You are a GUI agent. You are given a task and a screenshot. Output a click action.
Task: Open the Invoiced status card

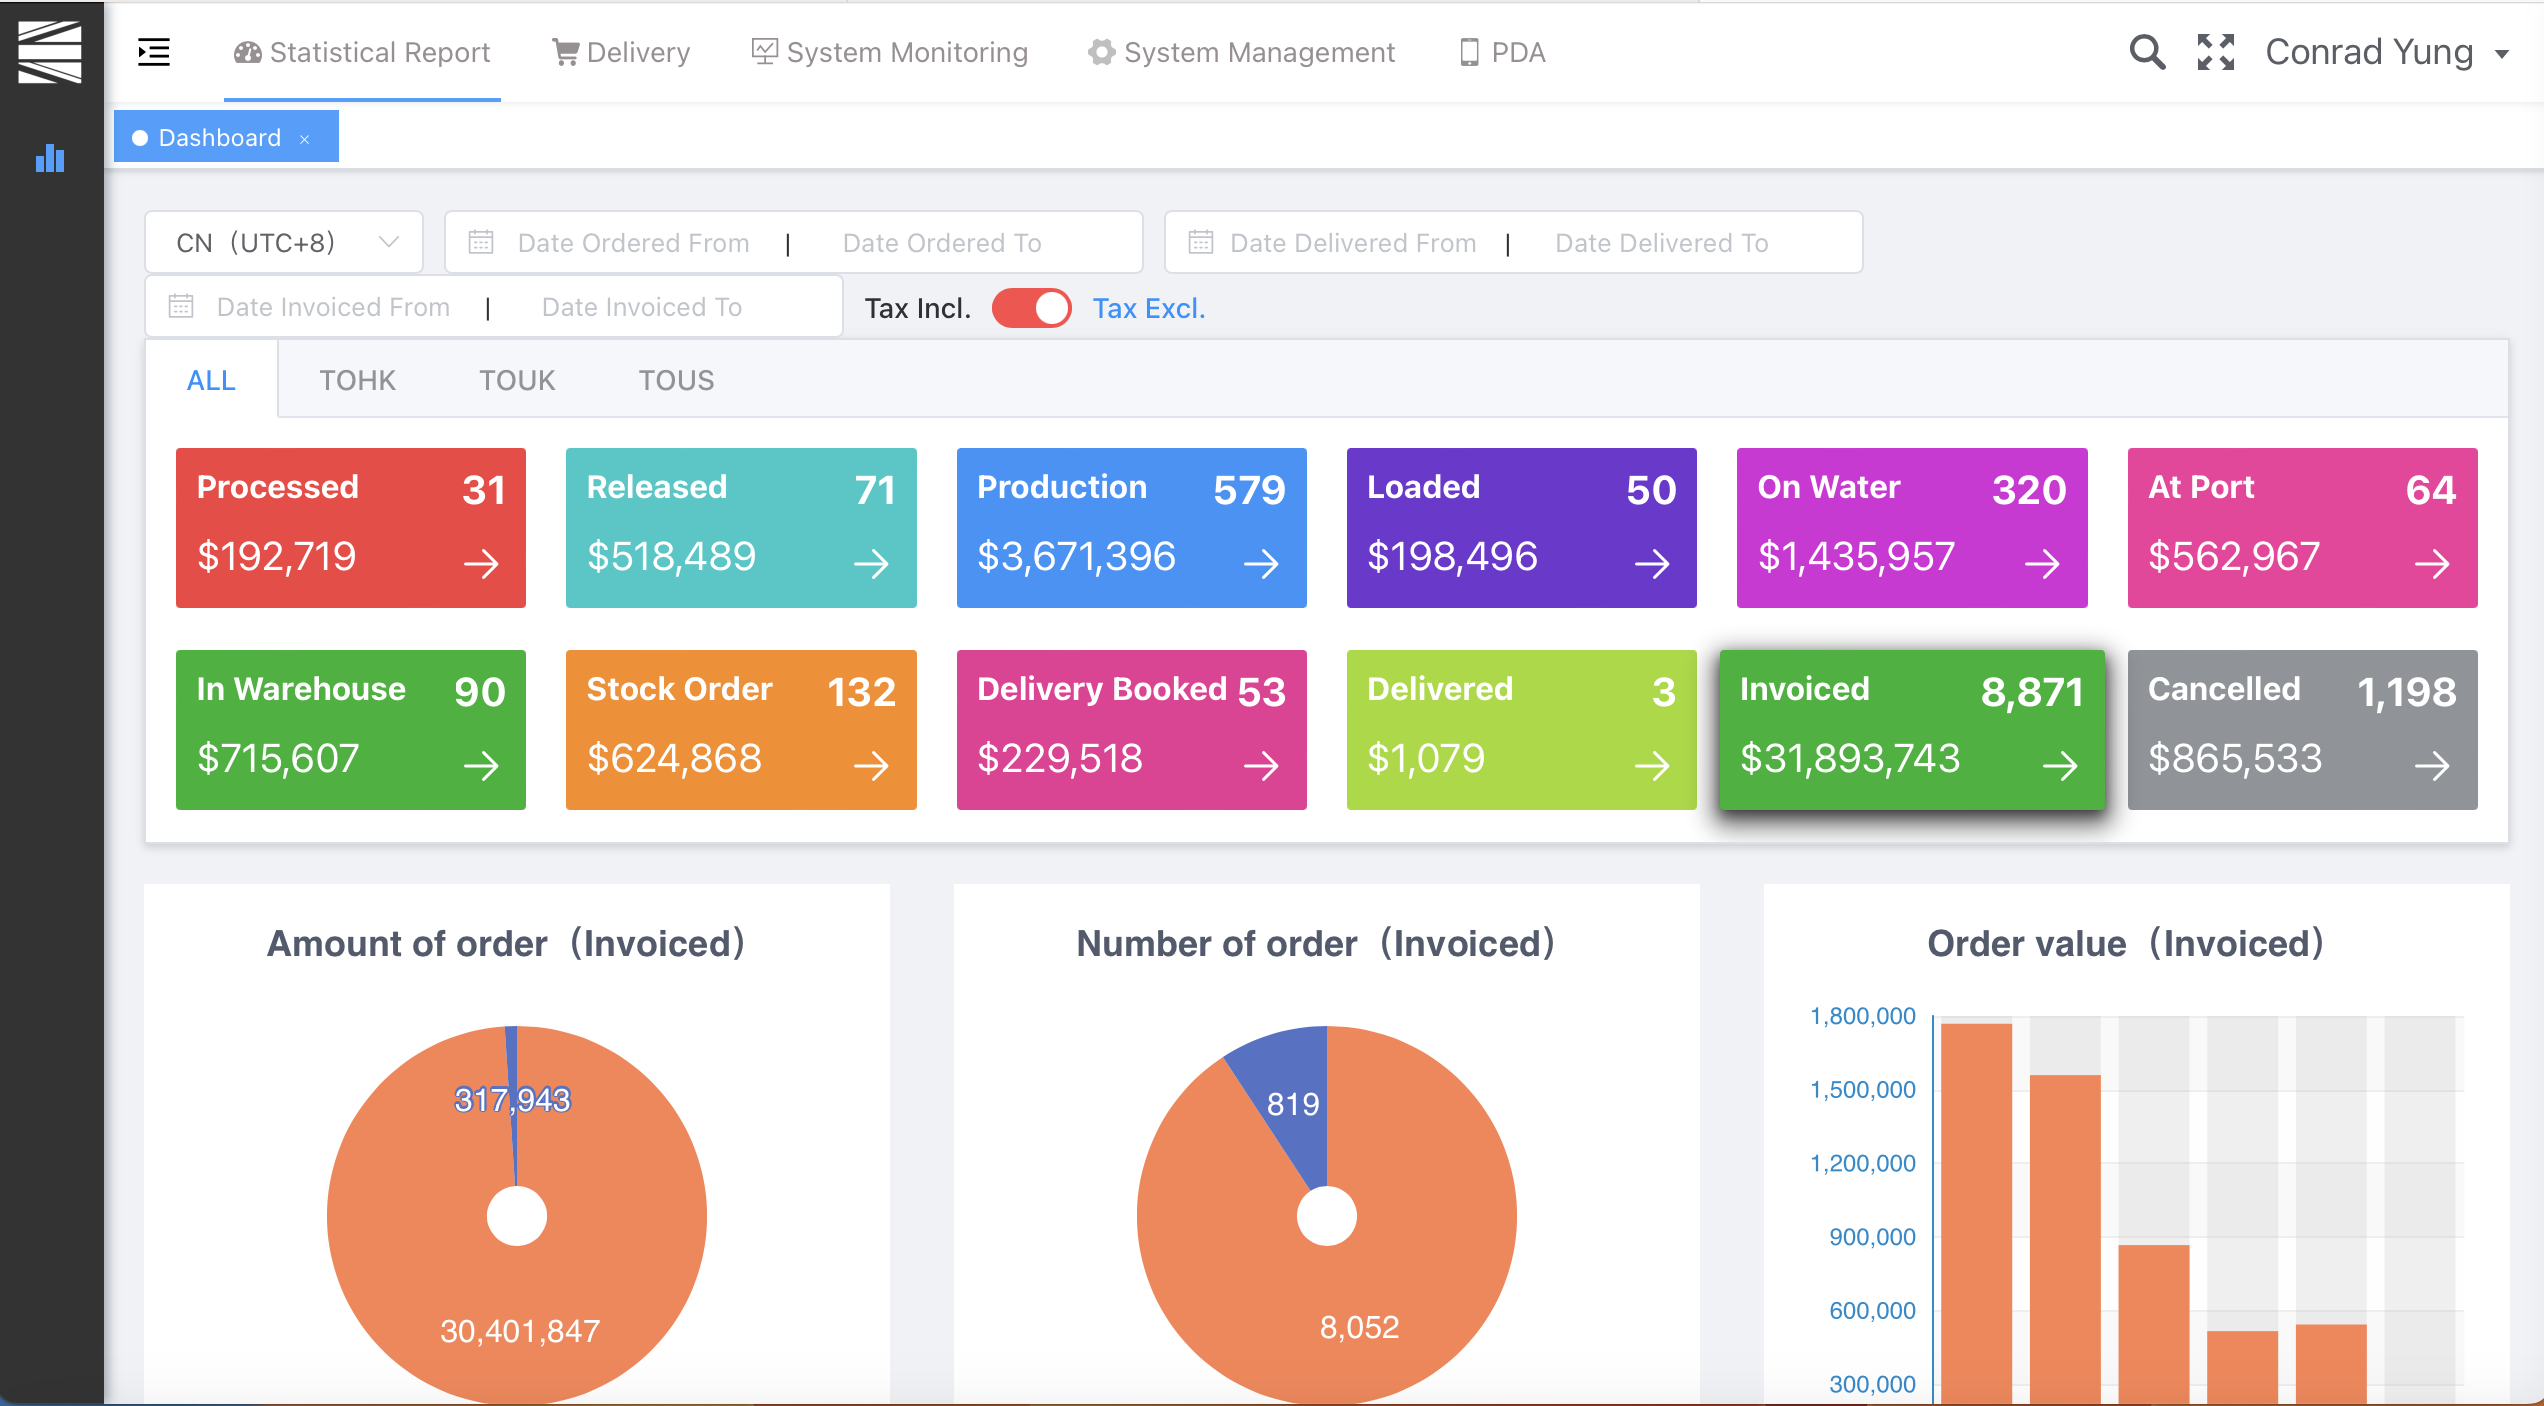[1911, 729]
